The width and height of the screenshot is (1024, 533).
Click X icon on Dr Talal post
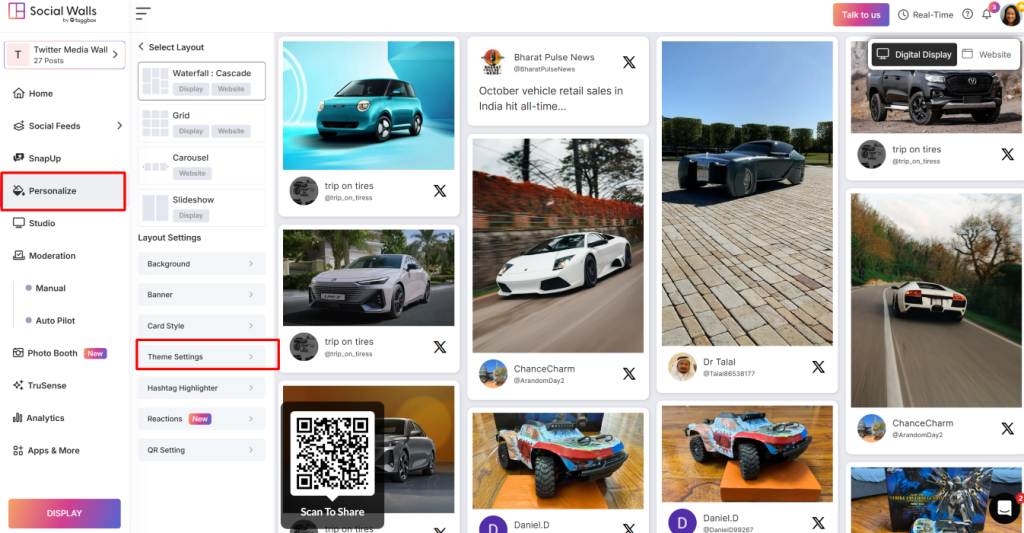(x=818, y=367)
